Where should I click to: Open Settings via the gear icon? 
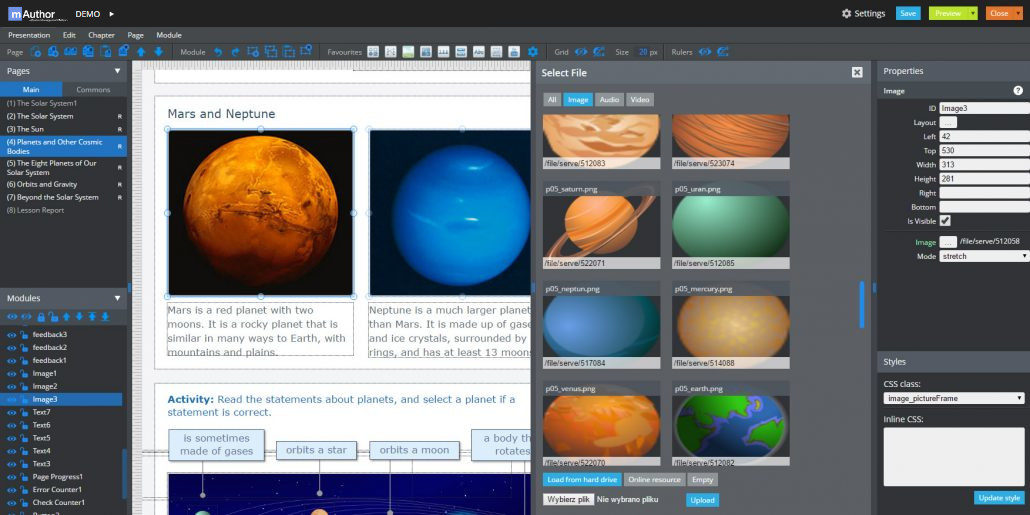[x=847, y=13]
